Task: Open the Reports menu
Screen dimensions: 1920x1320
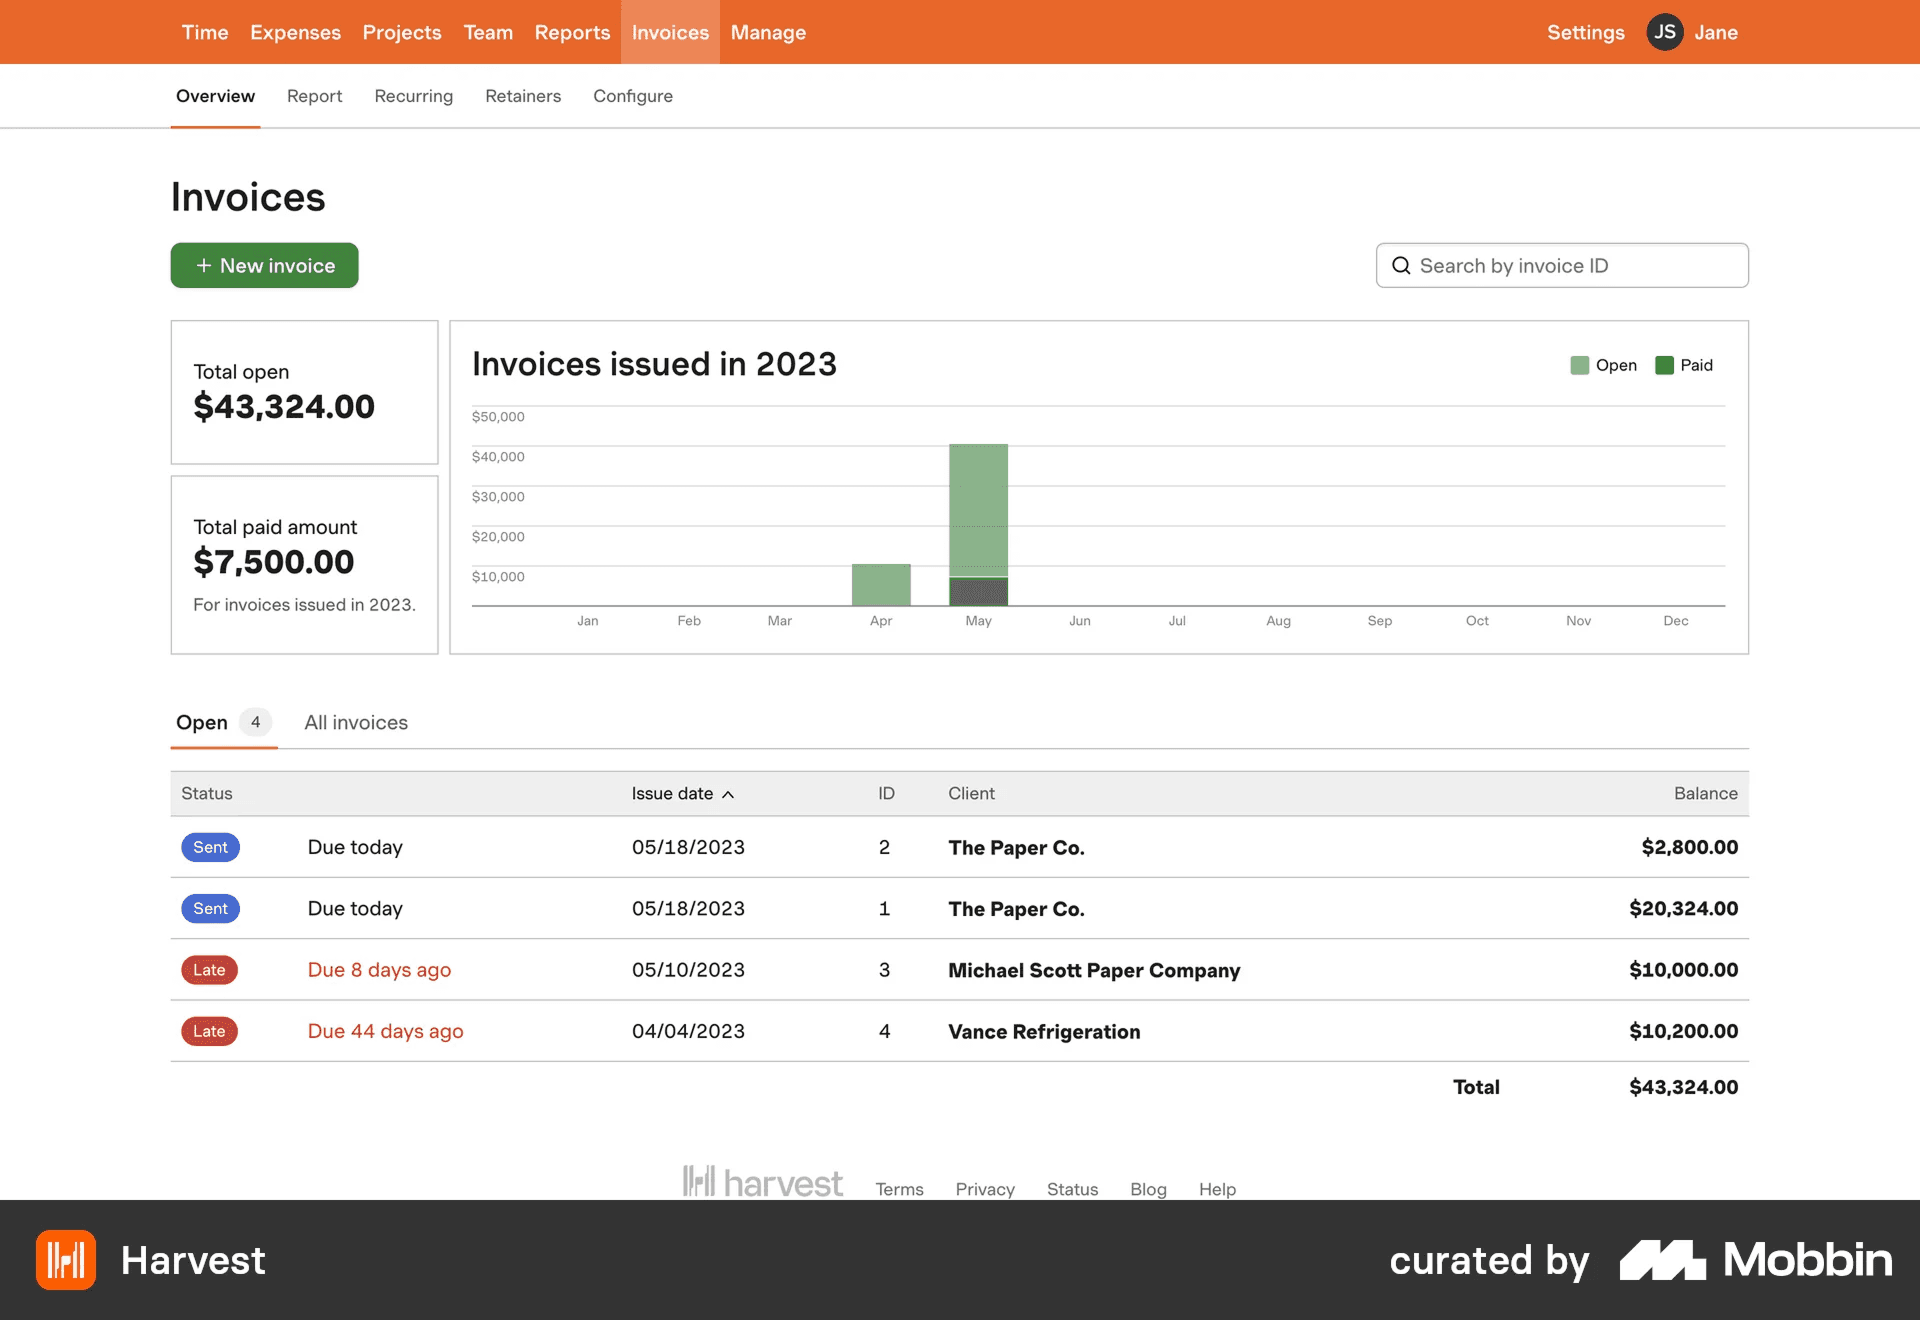Action: tap(572, 32)
